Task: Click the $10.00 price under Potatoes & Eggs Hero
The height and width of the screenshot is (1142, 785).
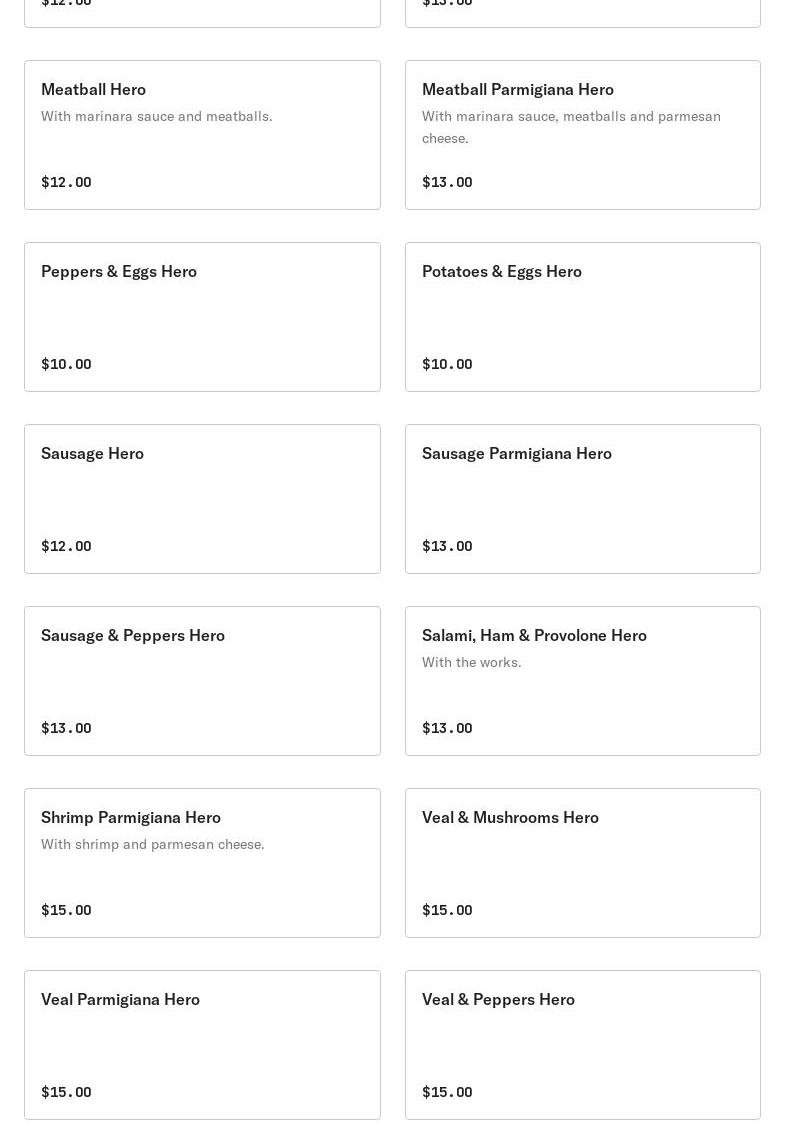Action: click(447, 364)
